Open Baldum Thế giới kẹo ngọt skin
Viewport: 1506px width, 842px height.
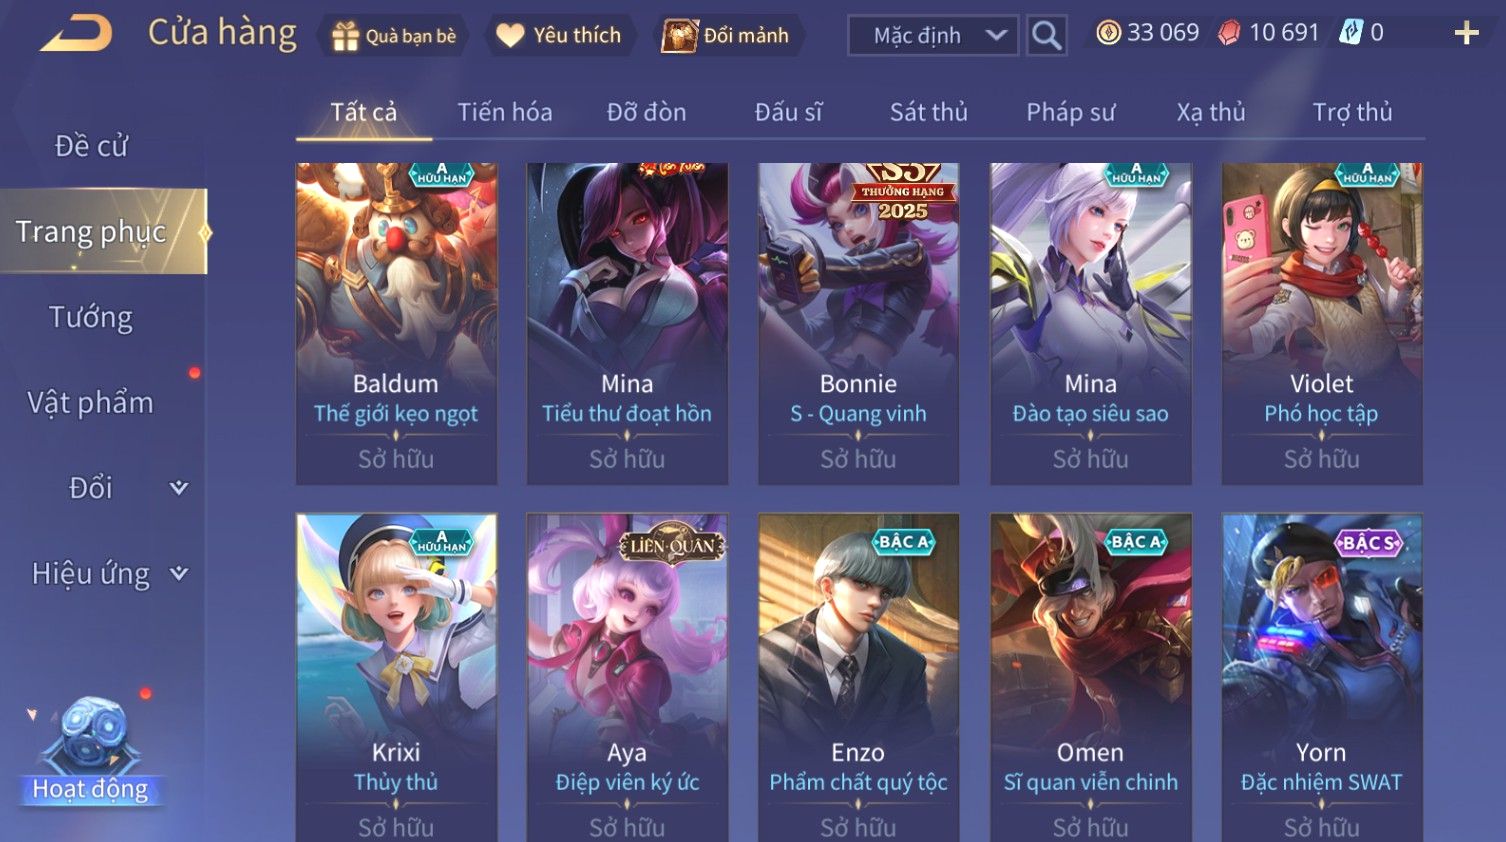(x=396, y=324)
